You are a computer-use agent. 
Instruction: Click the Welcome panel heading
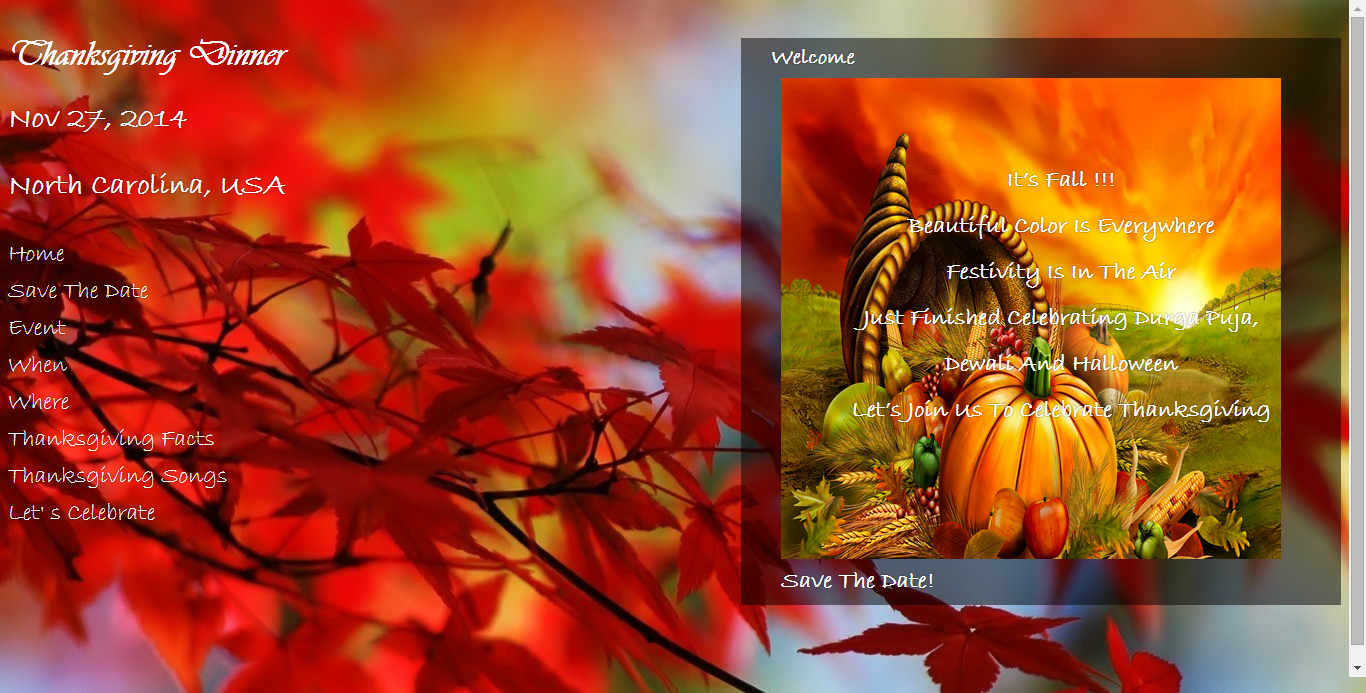[812, 57]
